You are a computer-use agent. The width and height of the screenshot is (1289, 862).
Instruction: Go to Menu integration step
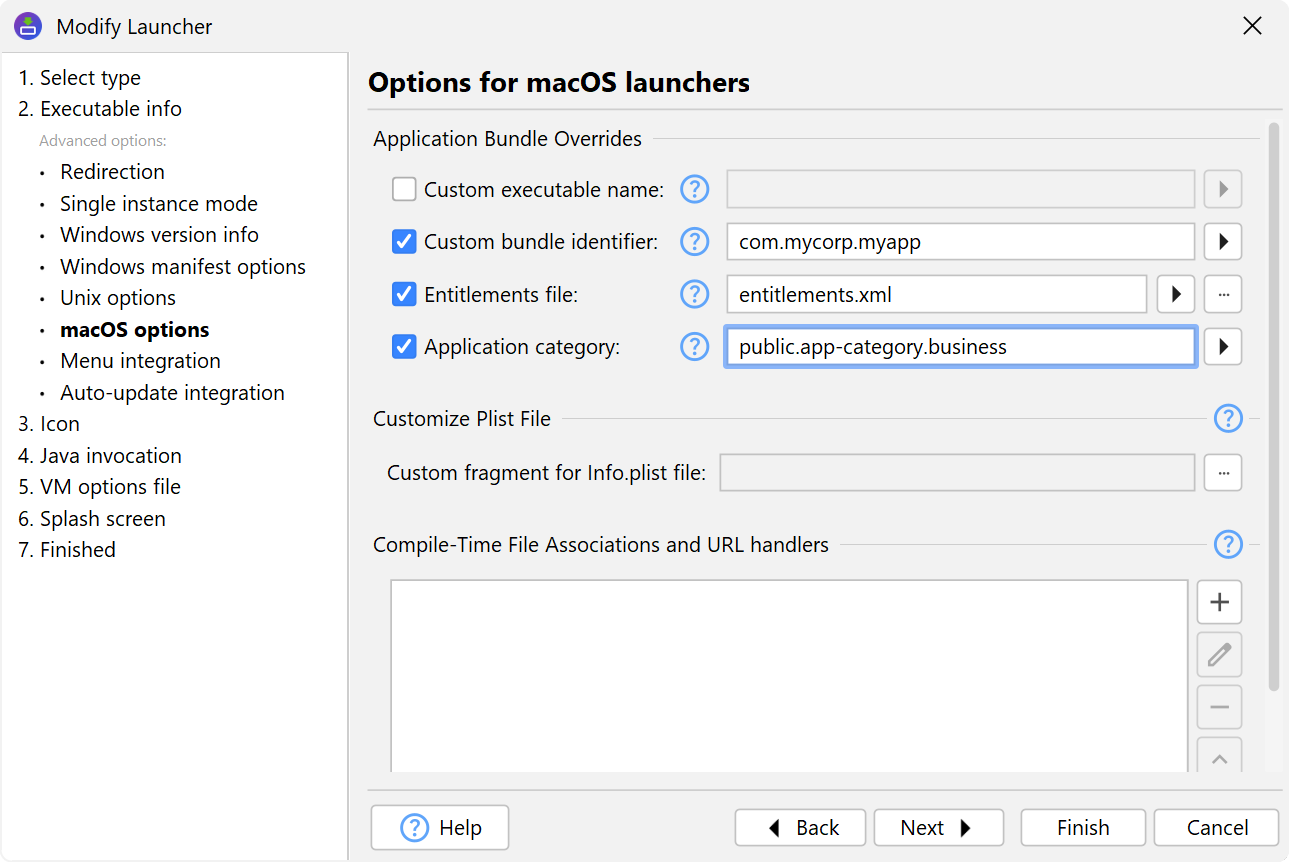tap(140, 361)
